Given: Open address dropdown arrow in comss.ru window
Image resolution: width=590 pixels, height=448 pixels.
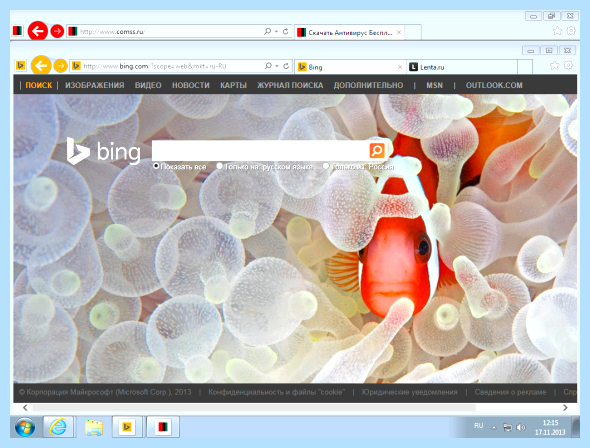Looking at the screenshot, I should [x=277, y=32].
